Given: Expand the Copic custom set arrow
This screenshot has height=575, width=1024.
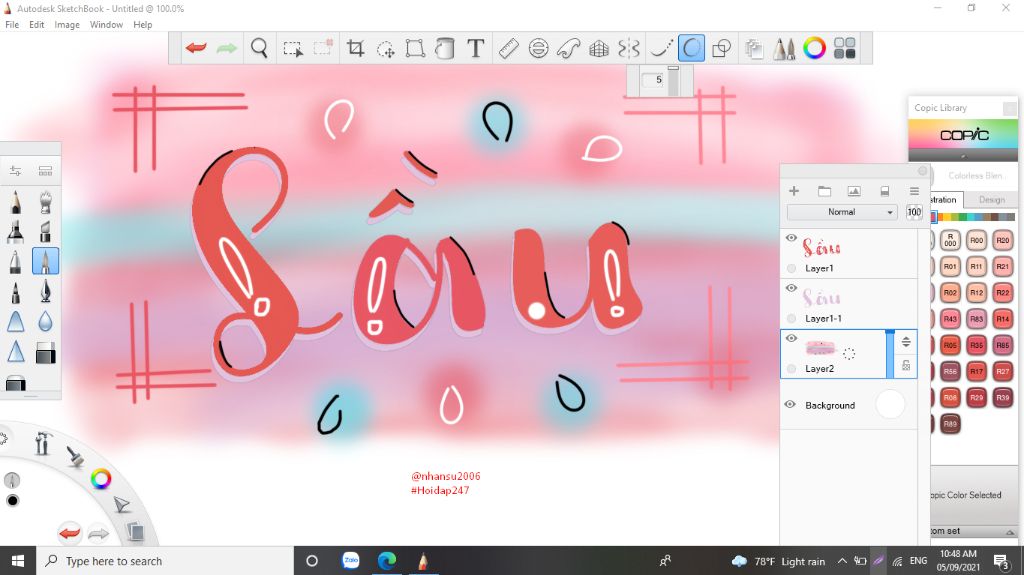Looking at the screenshot, I should [1010, 532].
